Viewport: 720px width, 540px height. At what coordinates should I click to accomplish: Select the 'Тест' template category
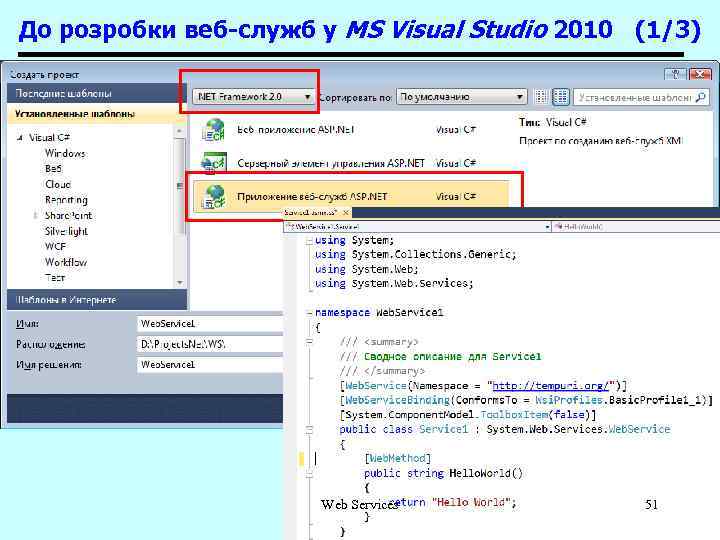pos(55,278)
